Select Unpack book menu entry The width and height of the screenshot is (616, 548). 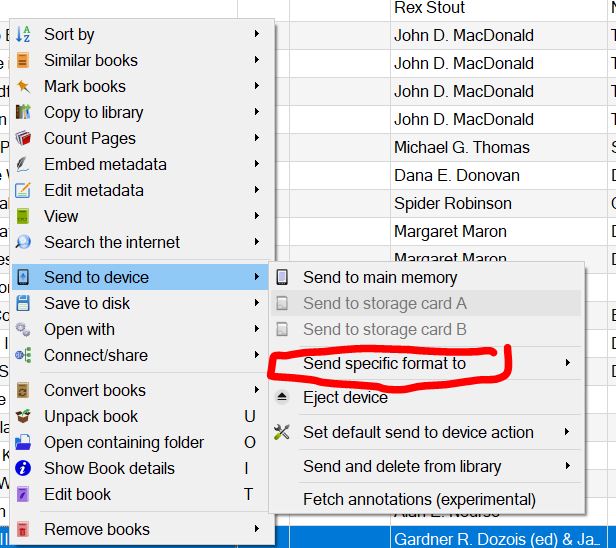pyautogui.click(x=91, y=416)
